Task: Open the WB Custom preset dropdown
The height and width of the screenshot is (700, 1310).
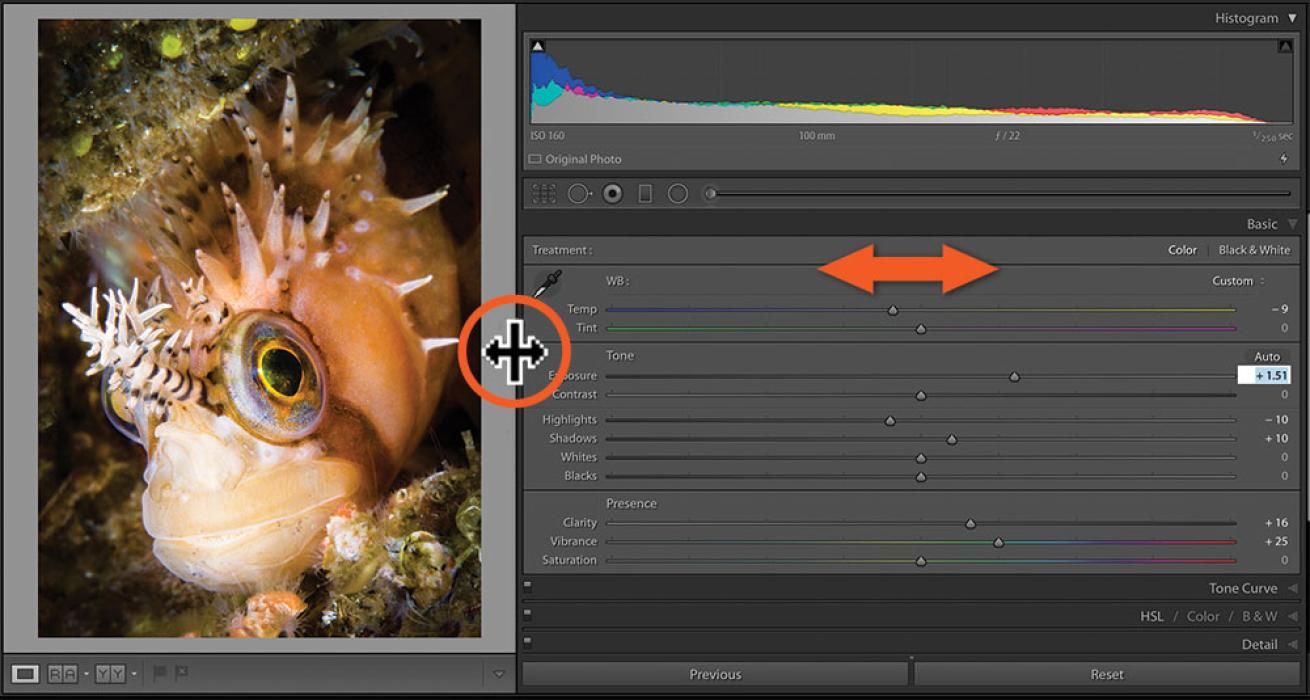Action: pos(1238,281)
